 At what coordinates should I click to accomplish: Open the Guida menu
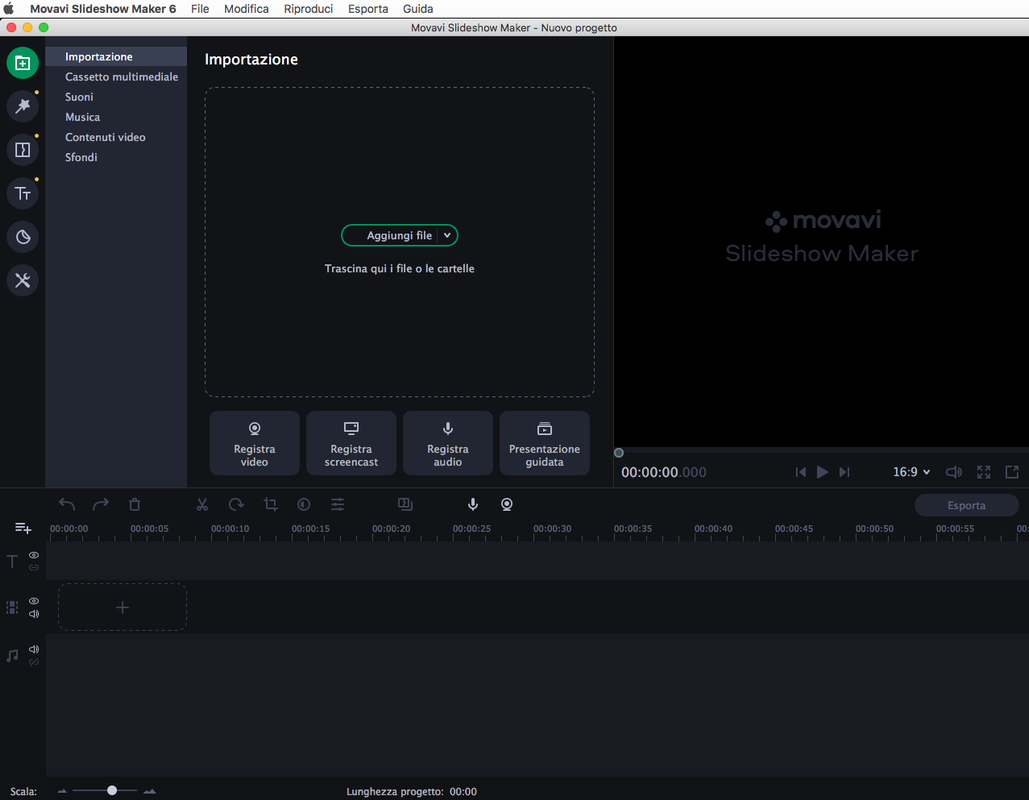pyautogui.click(x=418, y=9)
